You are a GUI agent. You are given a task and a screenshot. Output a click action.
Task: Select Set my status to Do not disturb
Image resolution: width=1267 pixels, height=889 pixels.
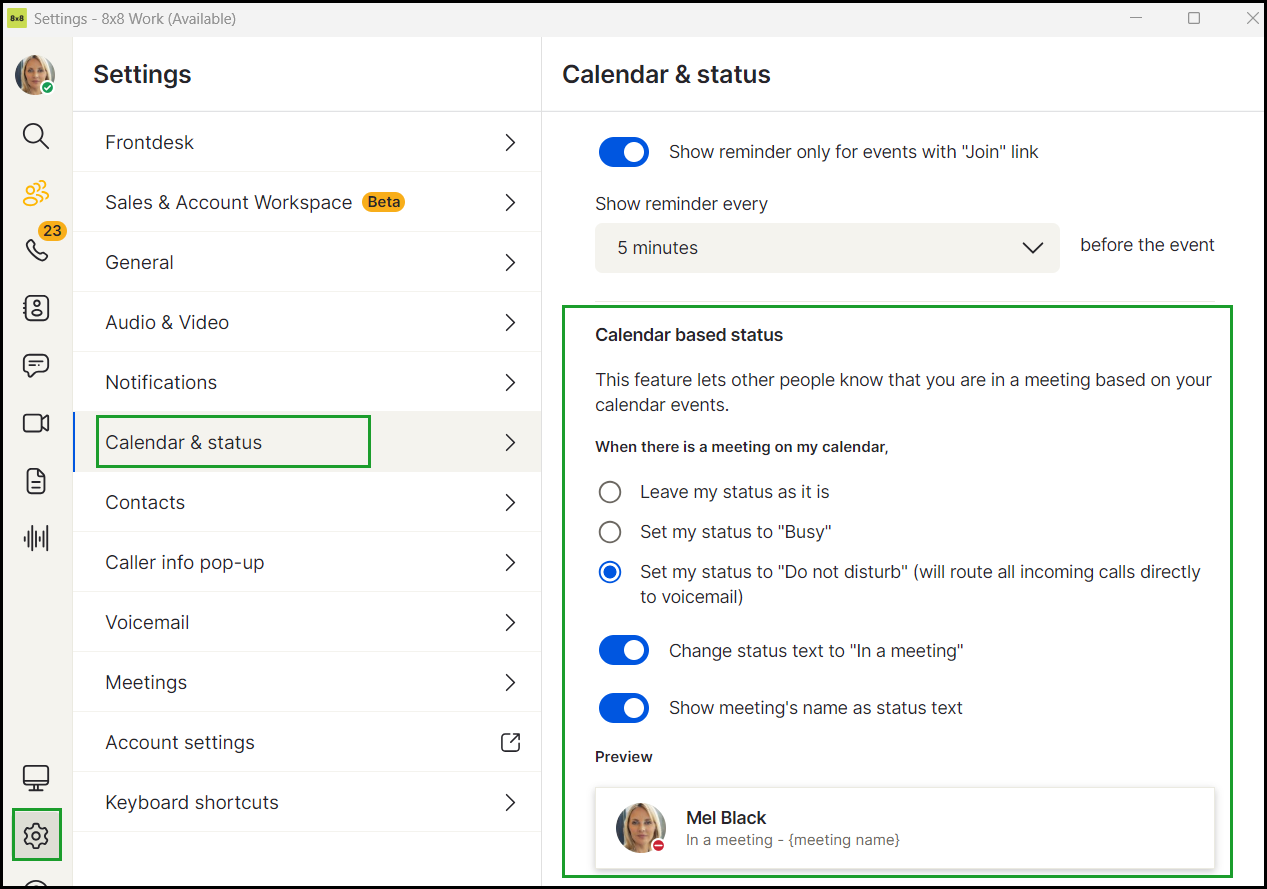coord(609,572)
